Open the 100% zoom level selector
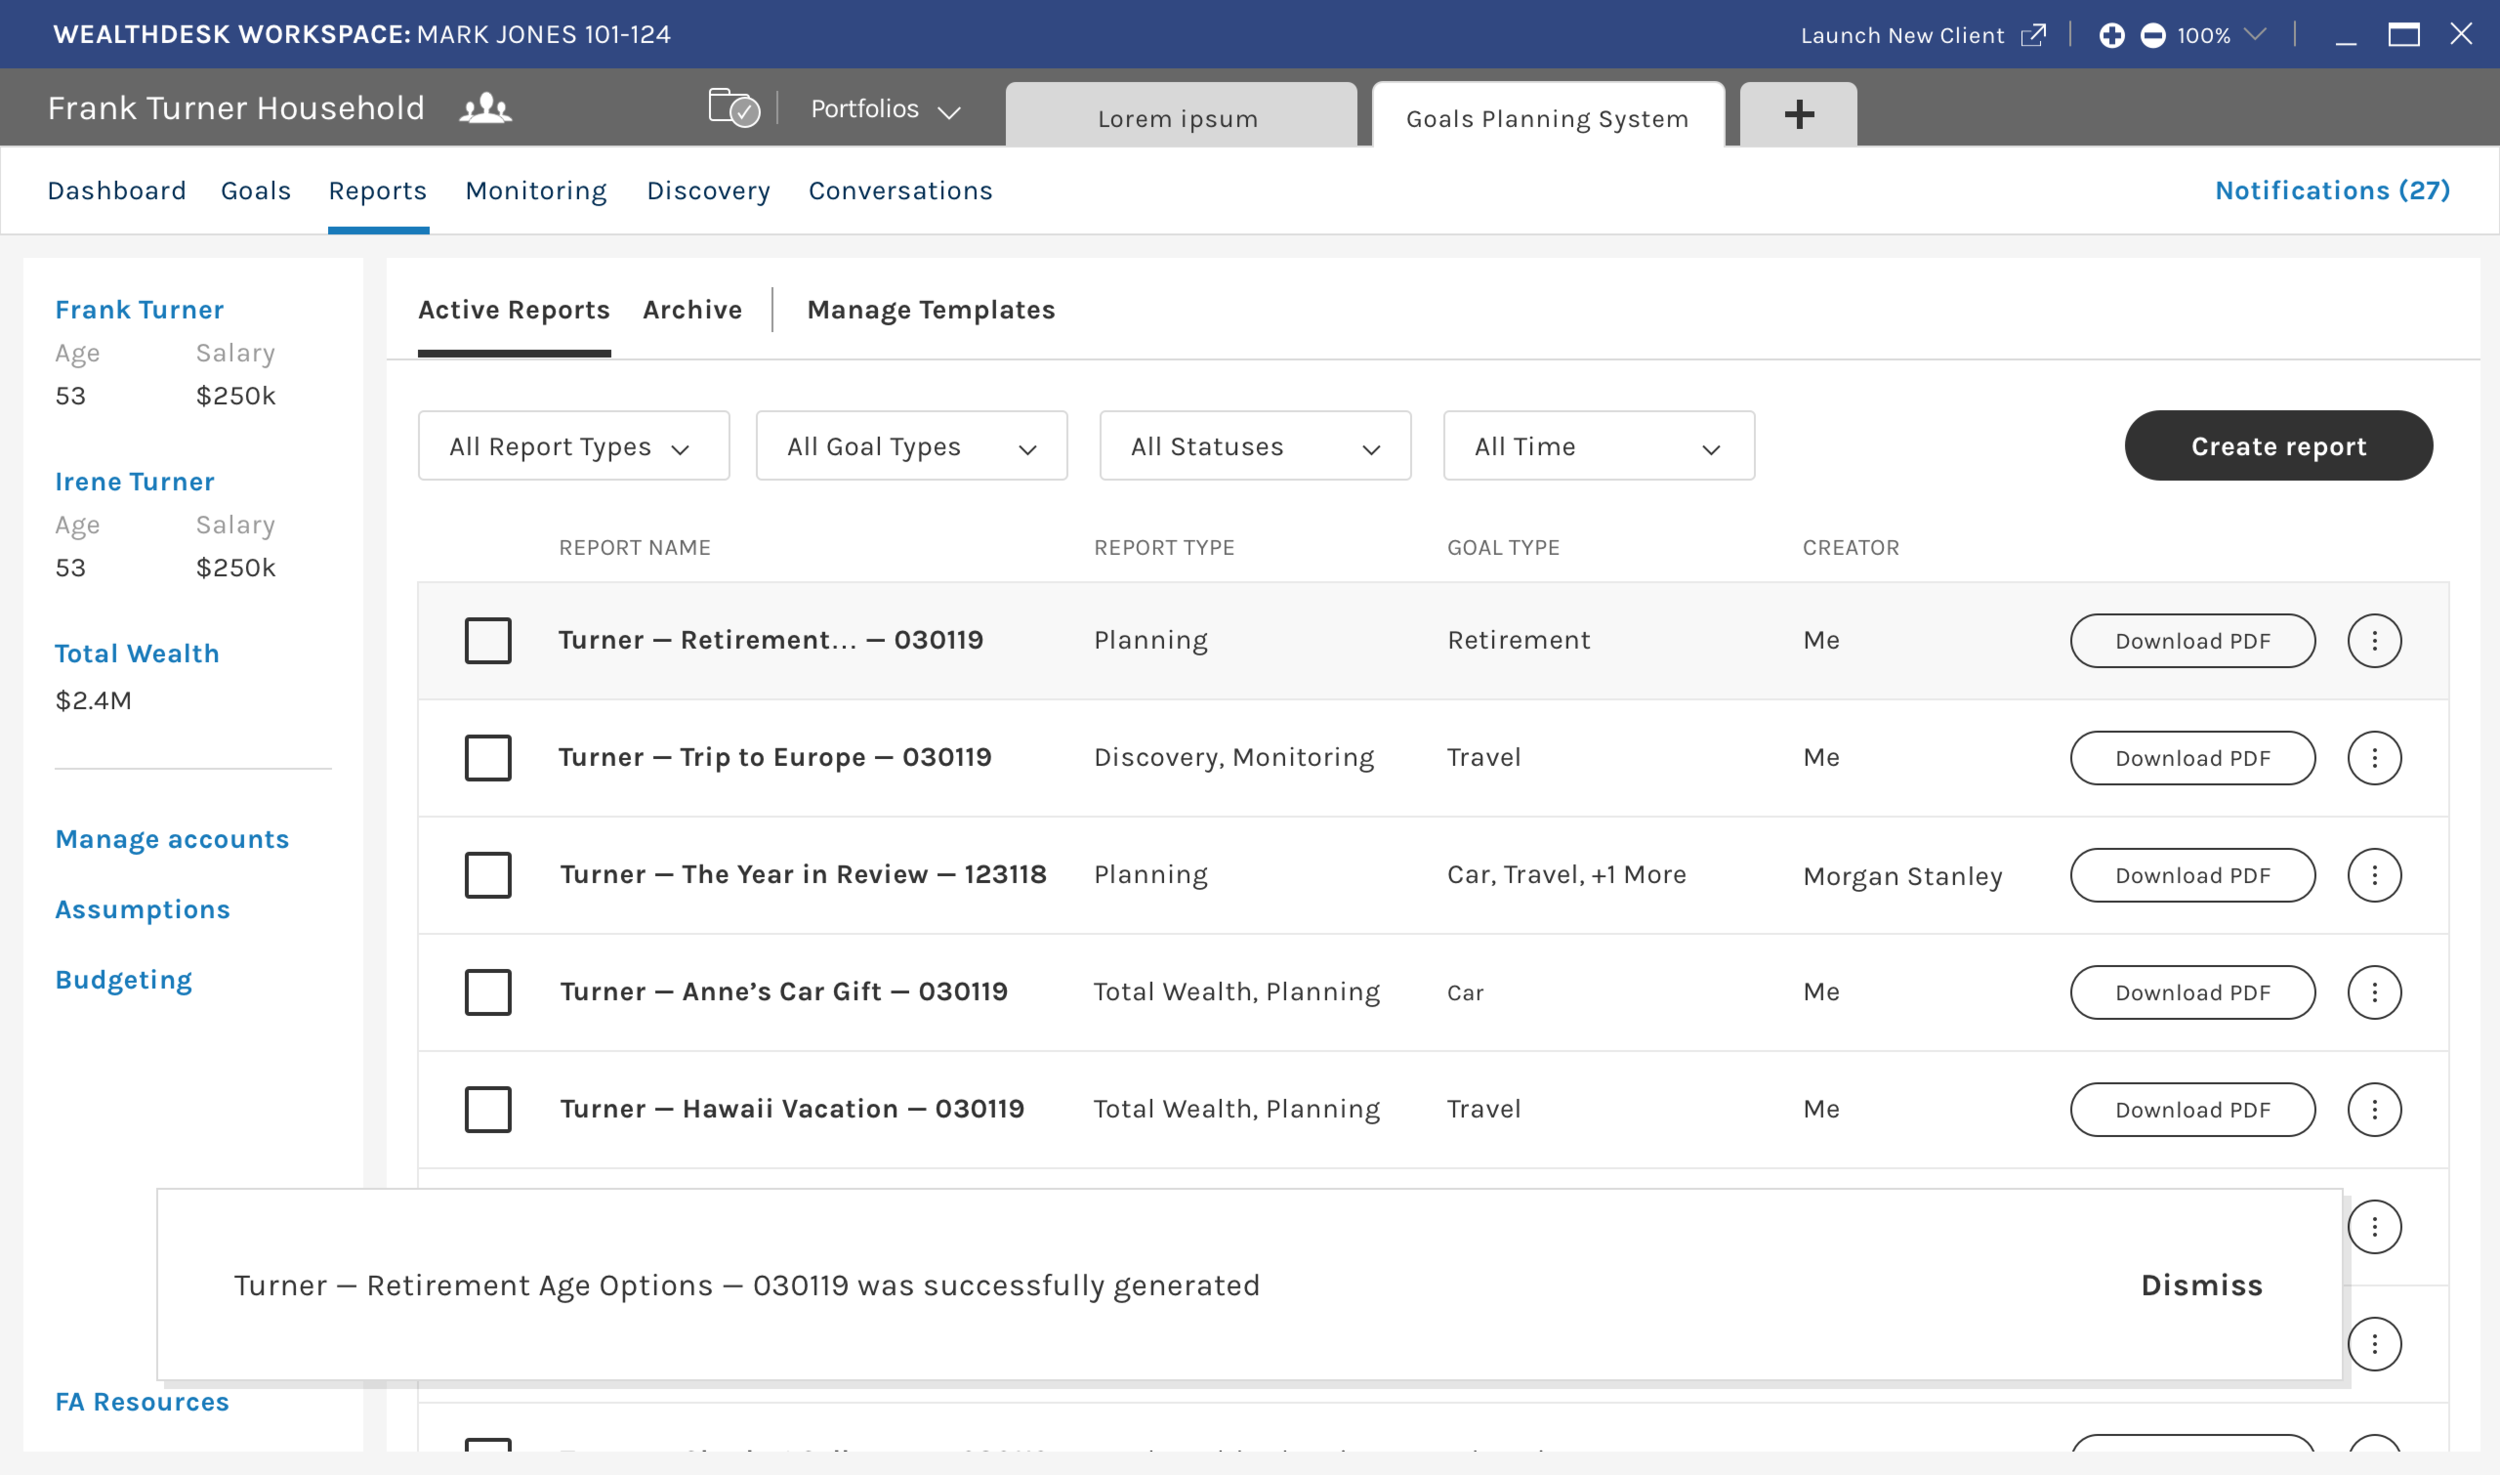The width and height of the screenshot is (2500, 1475). click(2222, 35)
